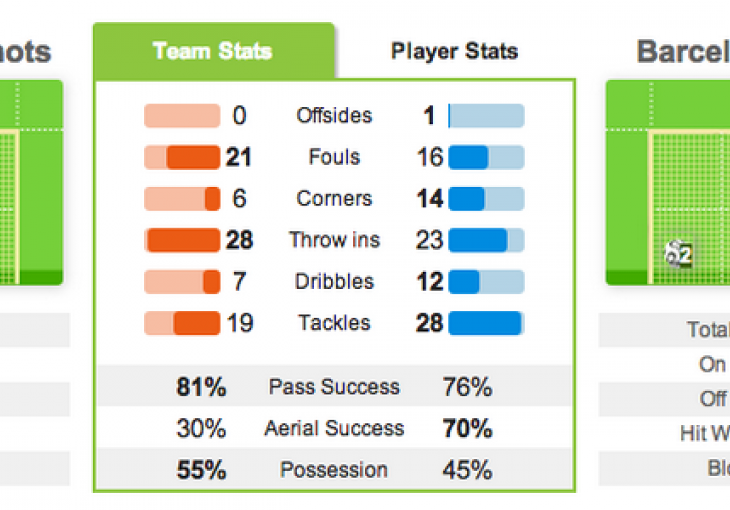Select the Pass Success row
Image resolution: width=730 pixels, height=510 pixels.
(x=334, y=387)
